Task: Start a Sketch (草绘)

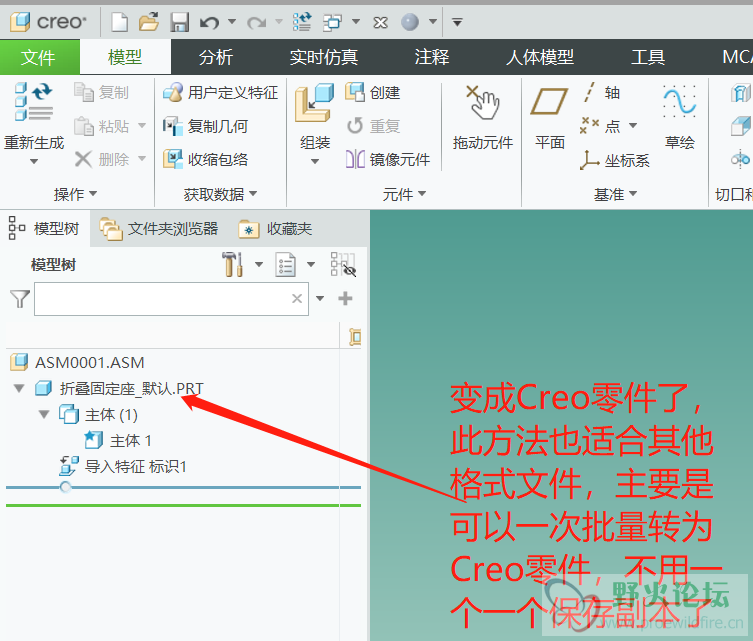Action: point(680,118)
